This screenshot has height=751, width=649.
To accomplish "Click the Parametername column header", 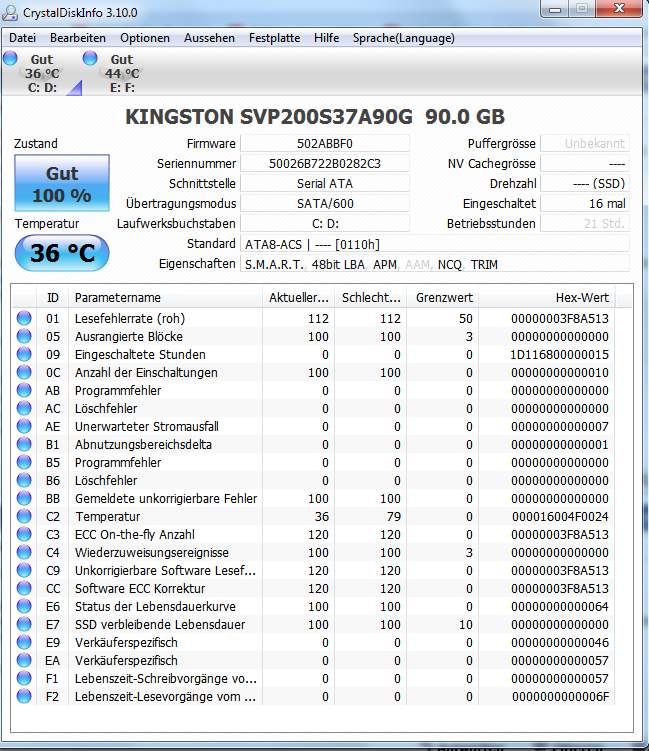I will click(166, 297).
